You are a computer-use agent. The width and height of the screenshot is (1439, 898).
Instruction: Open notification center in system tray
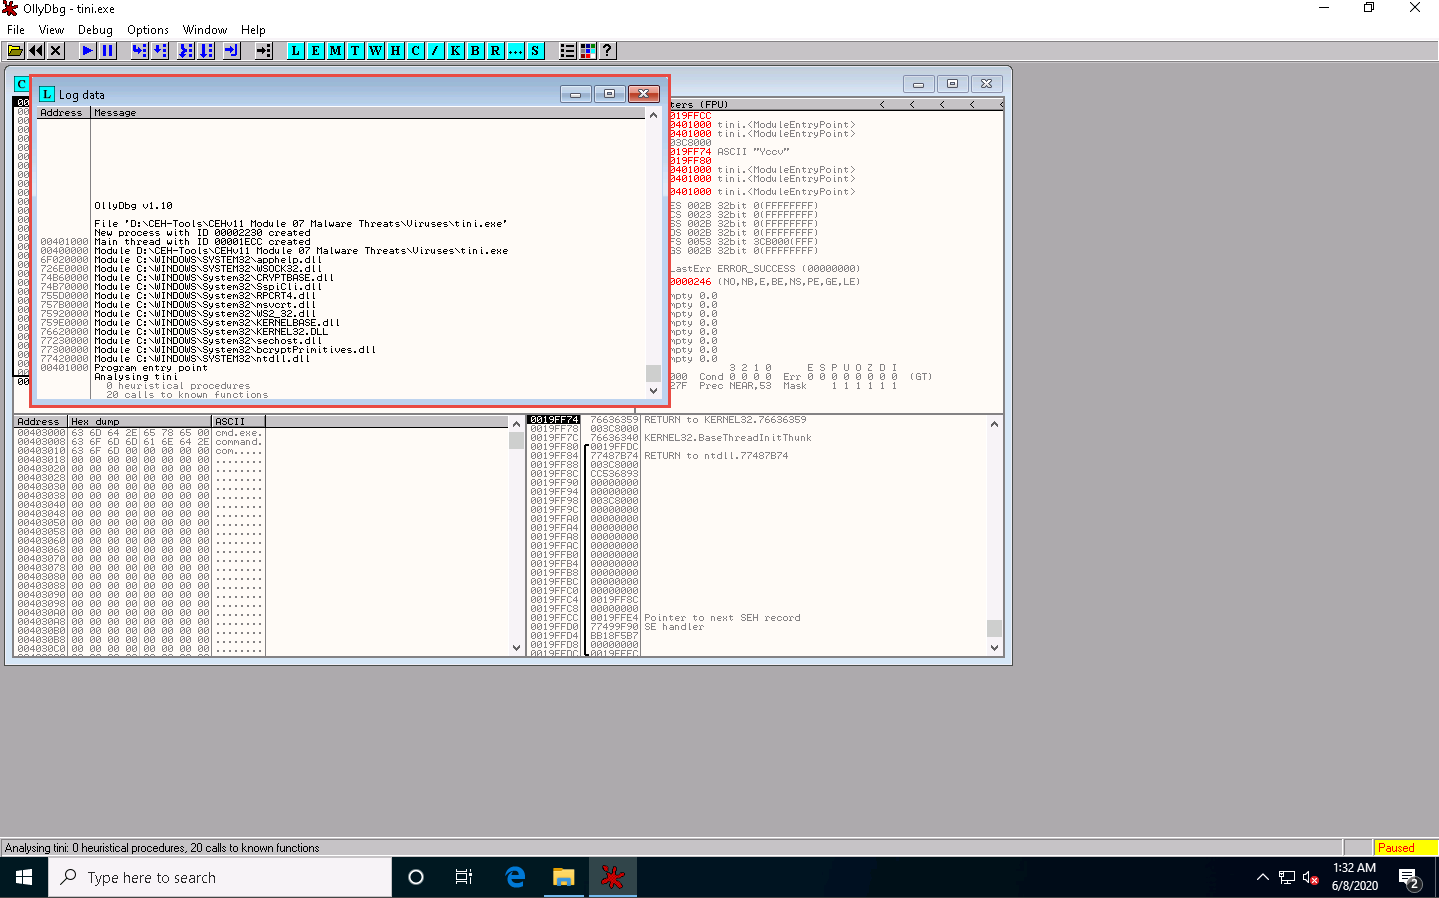tap(1410, 878)
